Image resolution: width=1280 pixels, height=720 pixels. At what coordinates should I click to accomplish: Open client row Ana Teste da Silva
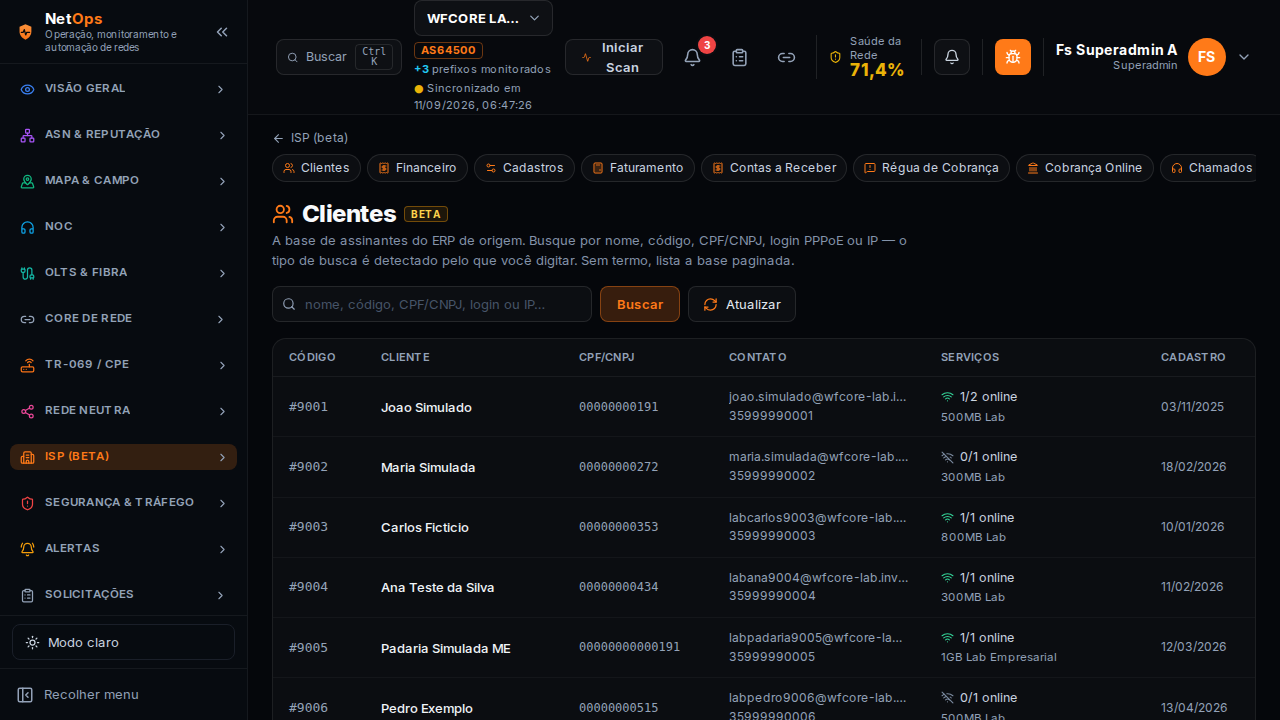pyautogui.click(x=764, y=587)
